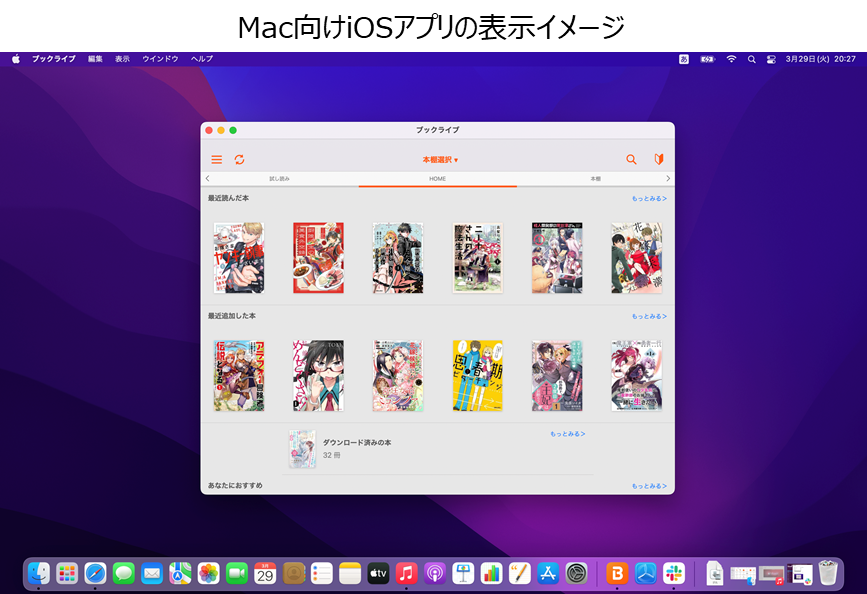Image resolution: width=867 pixels, height=594 pixels.
Task: Open the hamburger menu in BookLive
Action: pos(217,160)
